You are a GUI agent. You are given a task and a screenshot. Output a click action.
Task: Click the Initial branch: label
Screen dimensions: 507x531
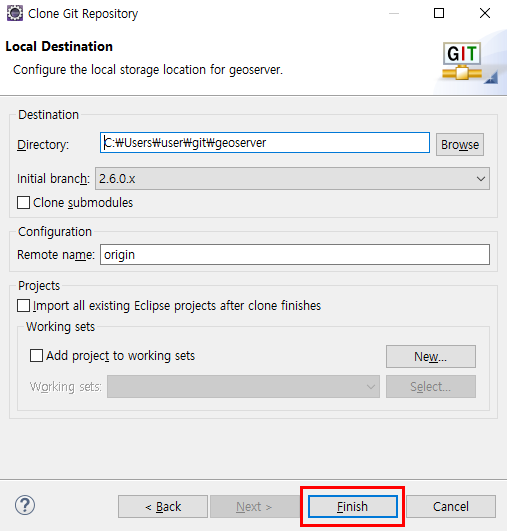click(x=54, y=178)
